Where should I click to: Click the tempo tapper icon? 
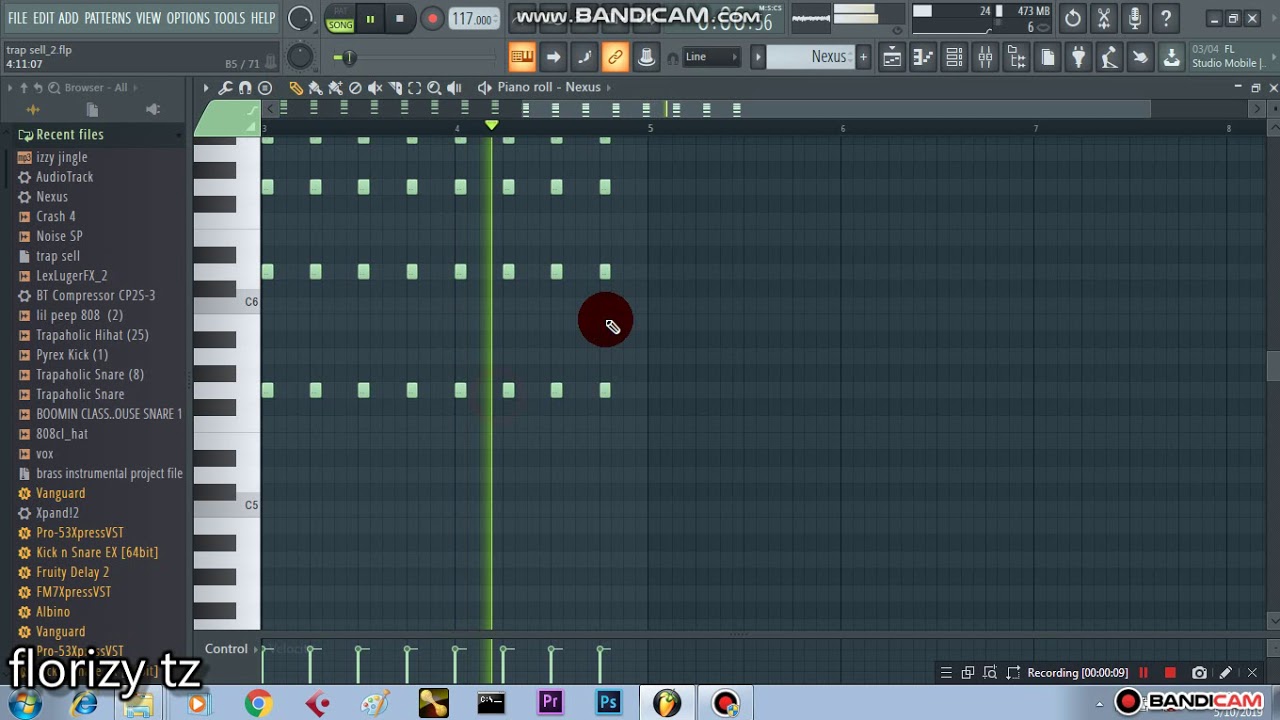click(x=1109, y=57)
